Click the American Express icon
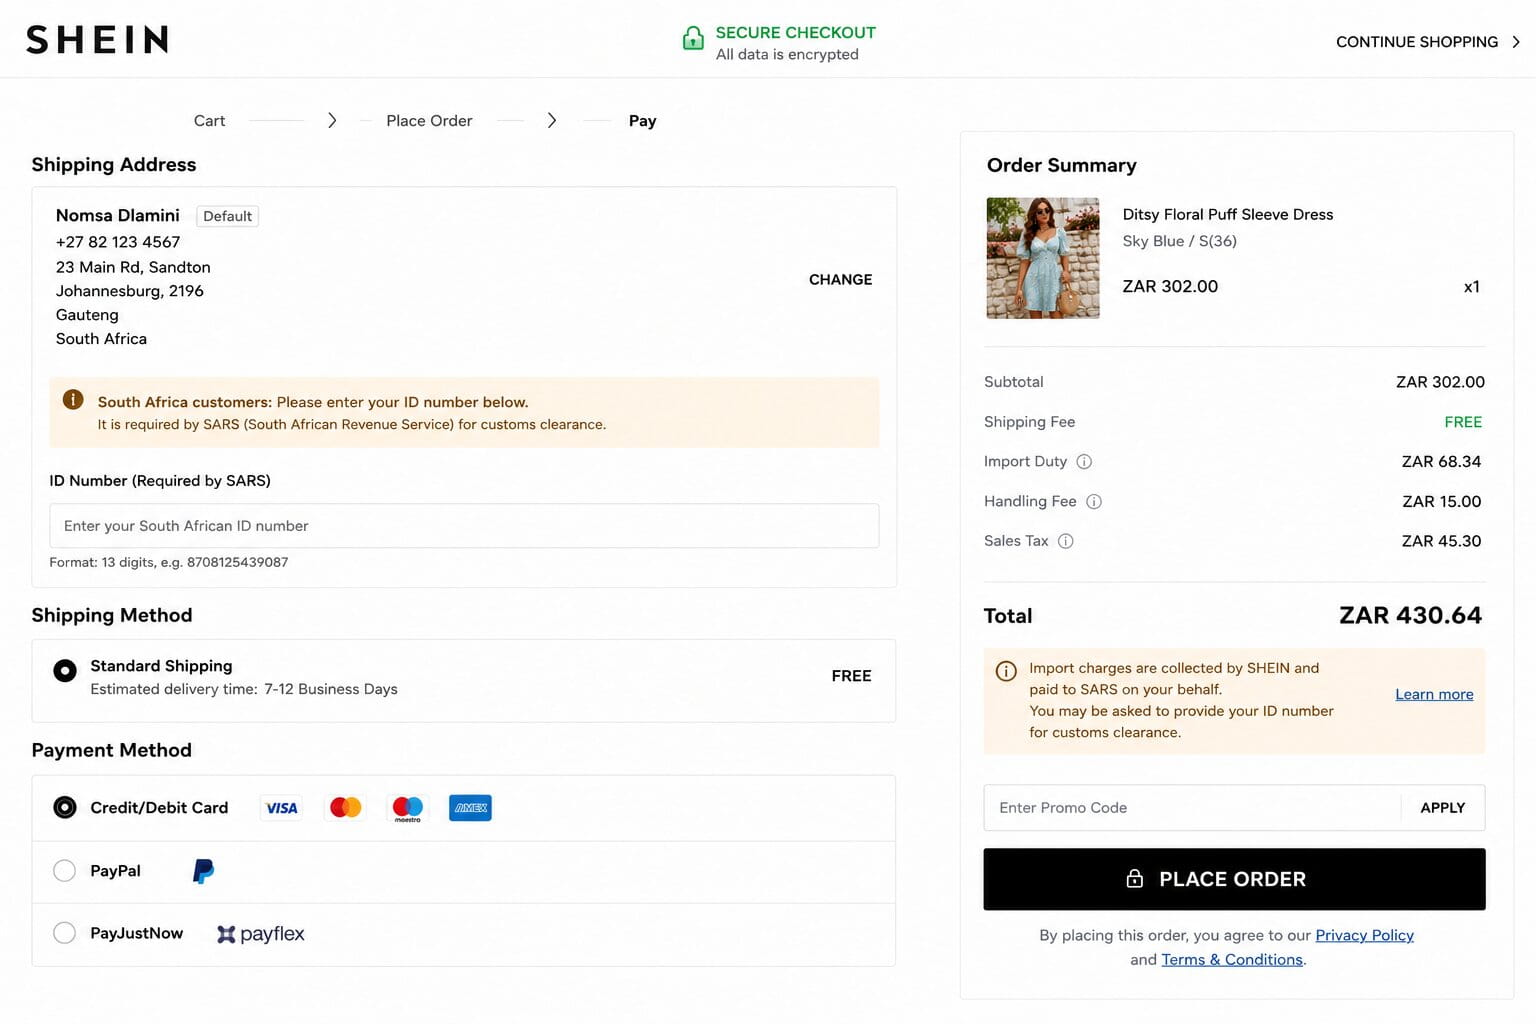The image size is (1536, 1024). point(470,808)
